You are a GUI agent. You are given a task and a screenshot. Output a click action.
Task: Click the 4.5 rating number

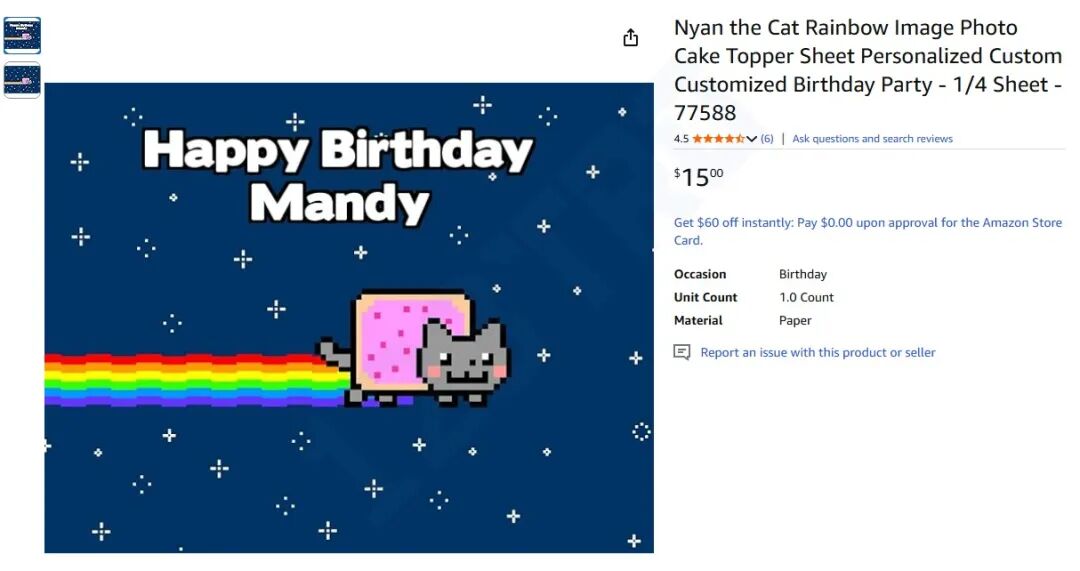coord(681,139)
